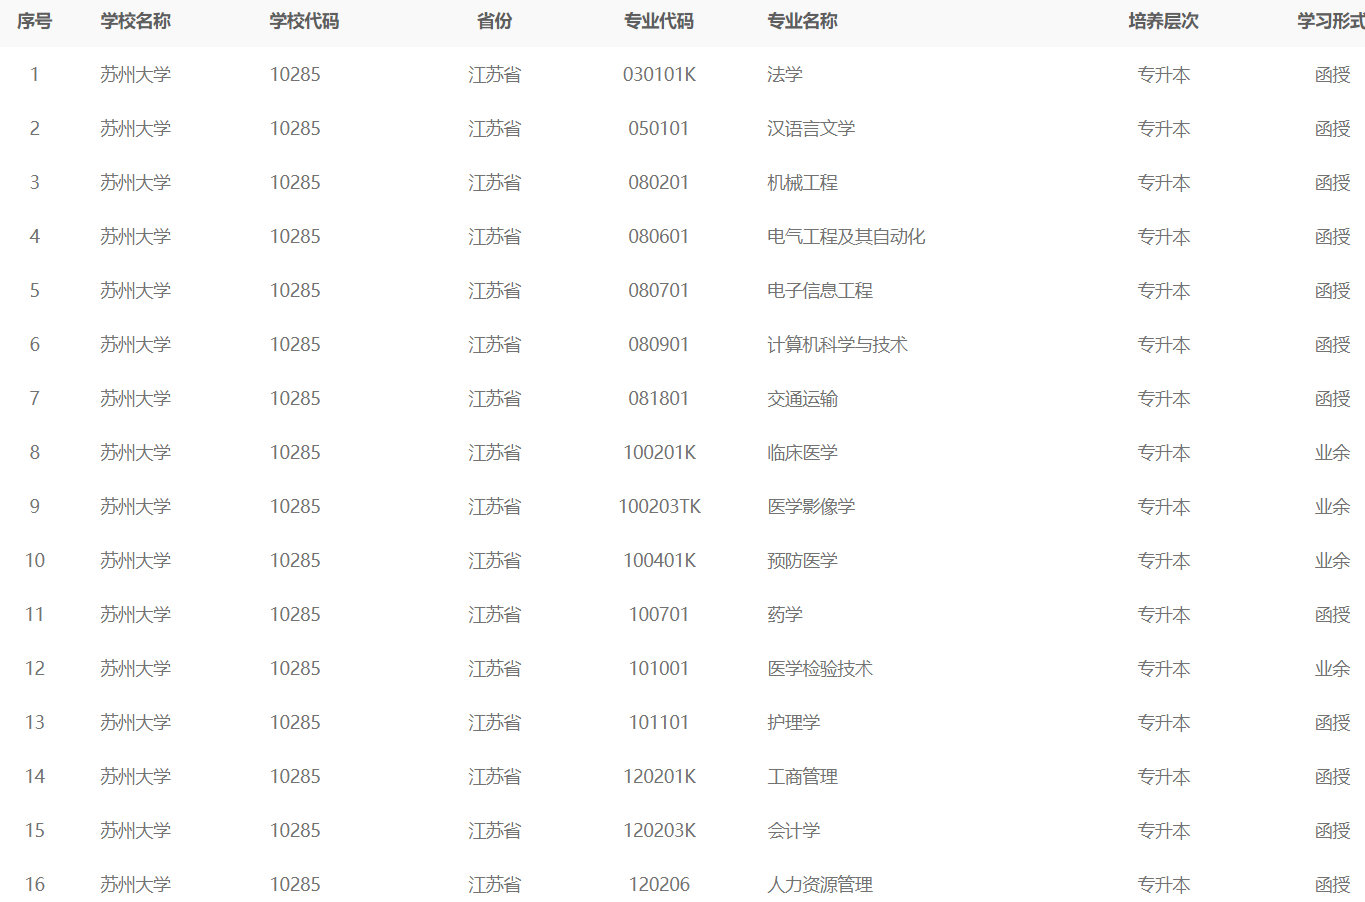Click 专升本 in the 护理学 row
1365x902 pixels.
(1163, 723)
